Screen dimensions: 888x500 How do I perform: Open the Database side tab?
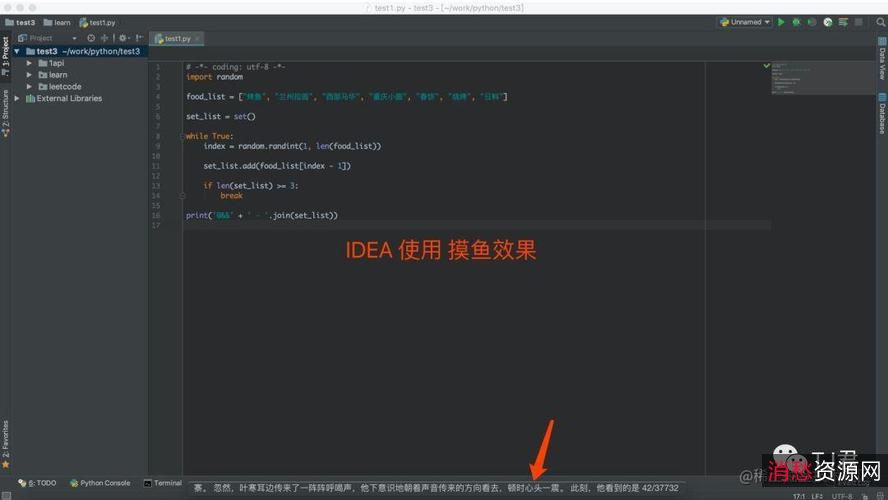[x=882, y=114]
